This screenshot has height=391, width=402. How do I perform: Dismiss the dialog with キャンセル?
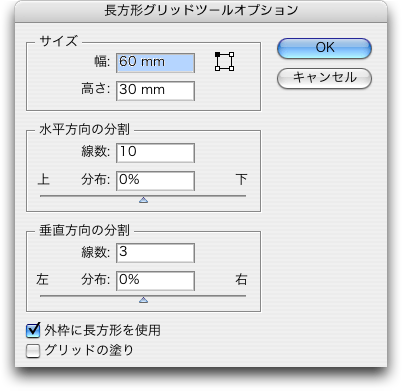tap(324, 78)
